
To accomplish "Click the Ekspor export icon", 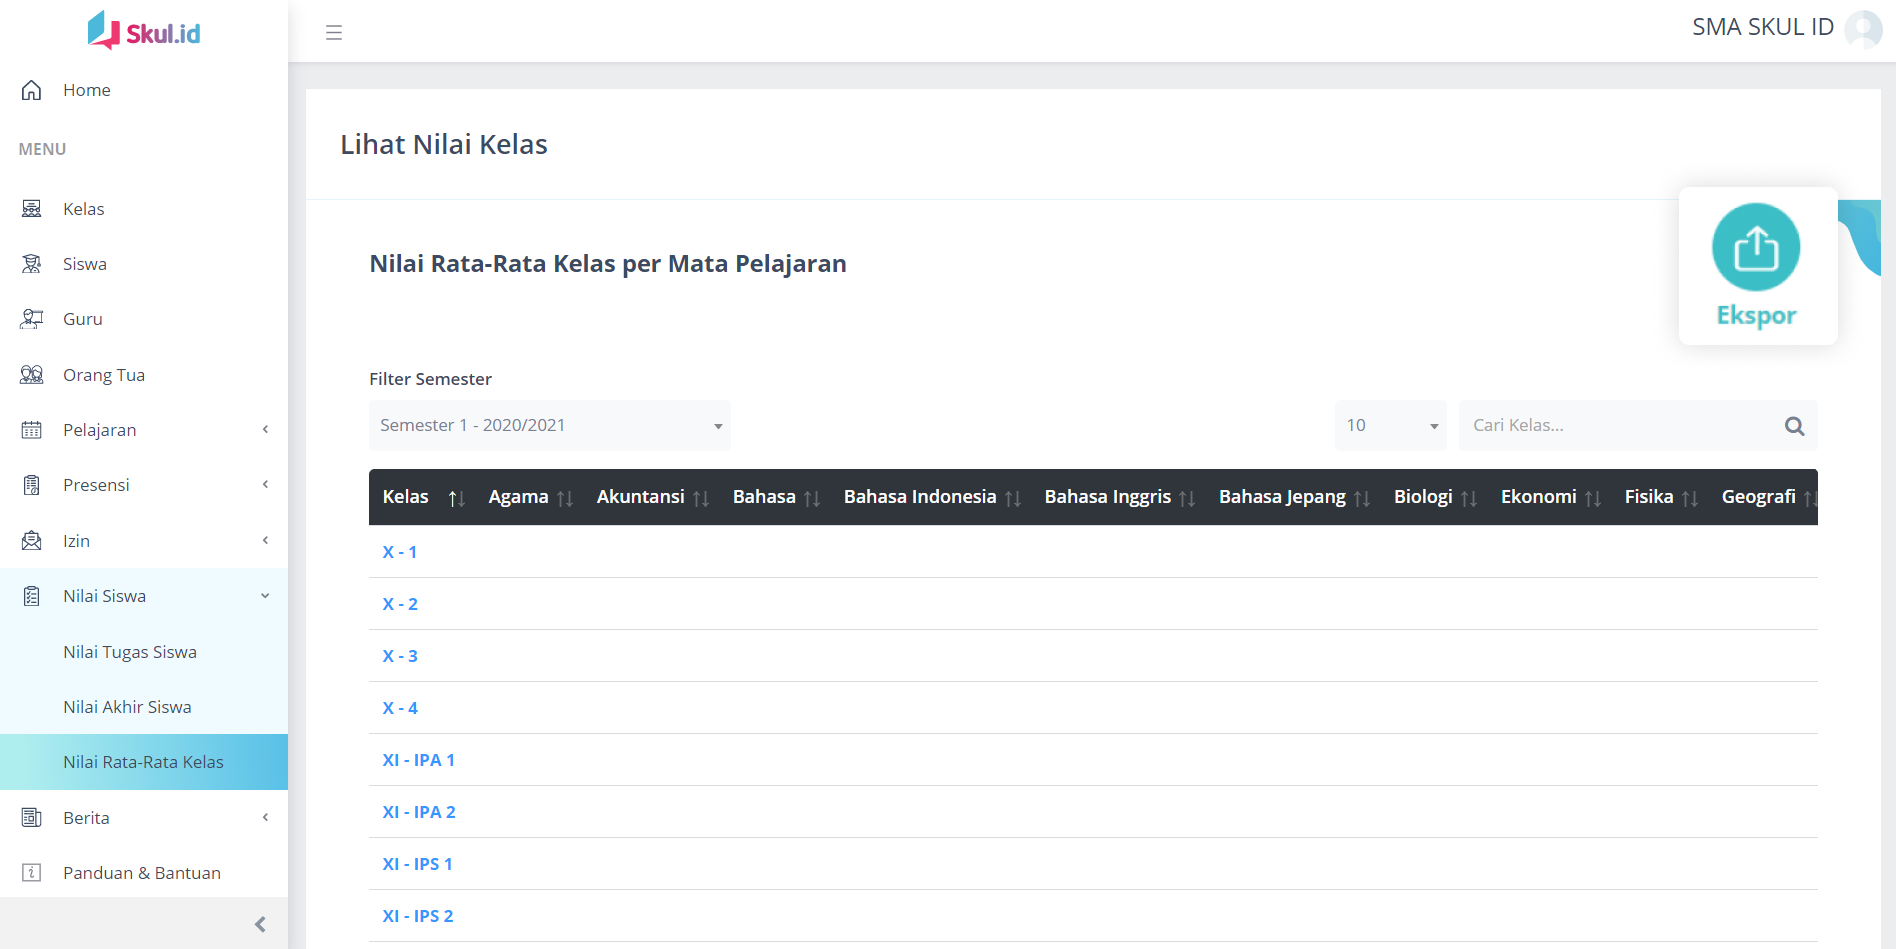I will (1755, 248).
